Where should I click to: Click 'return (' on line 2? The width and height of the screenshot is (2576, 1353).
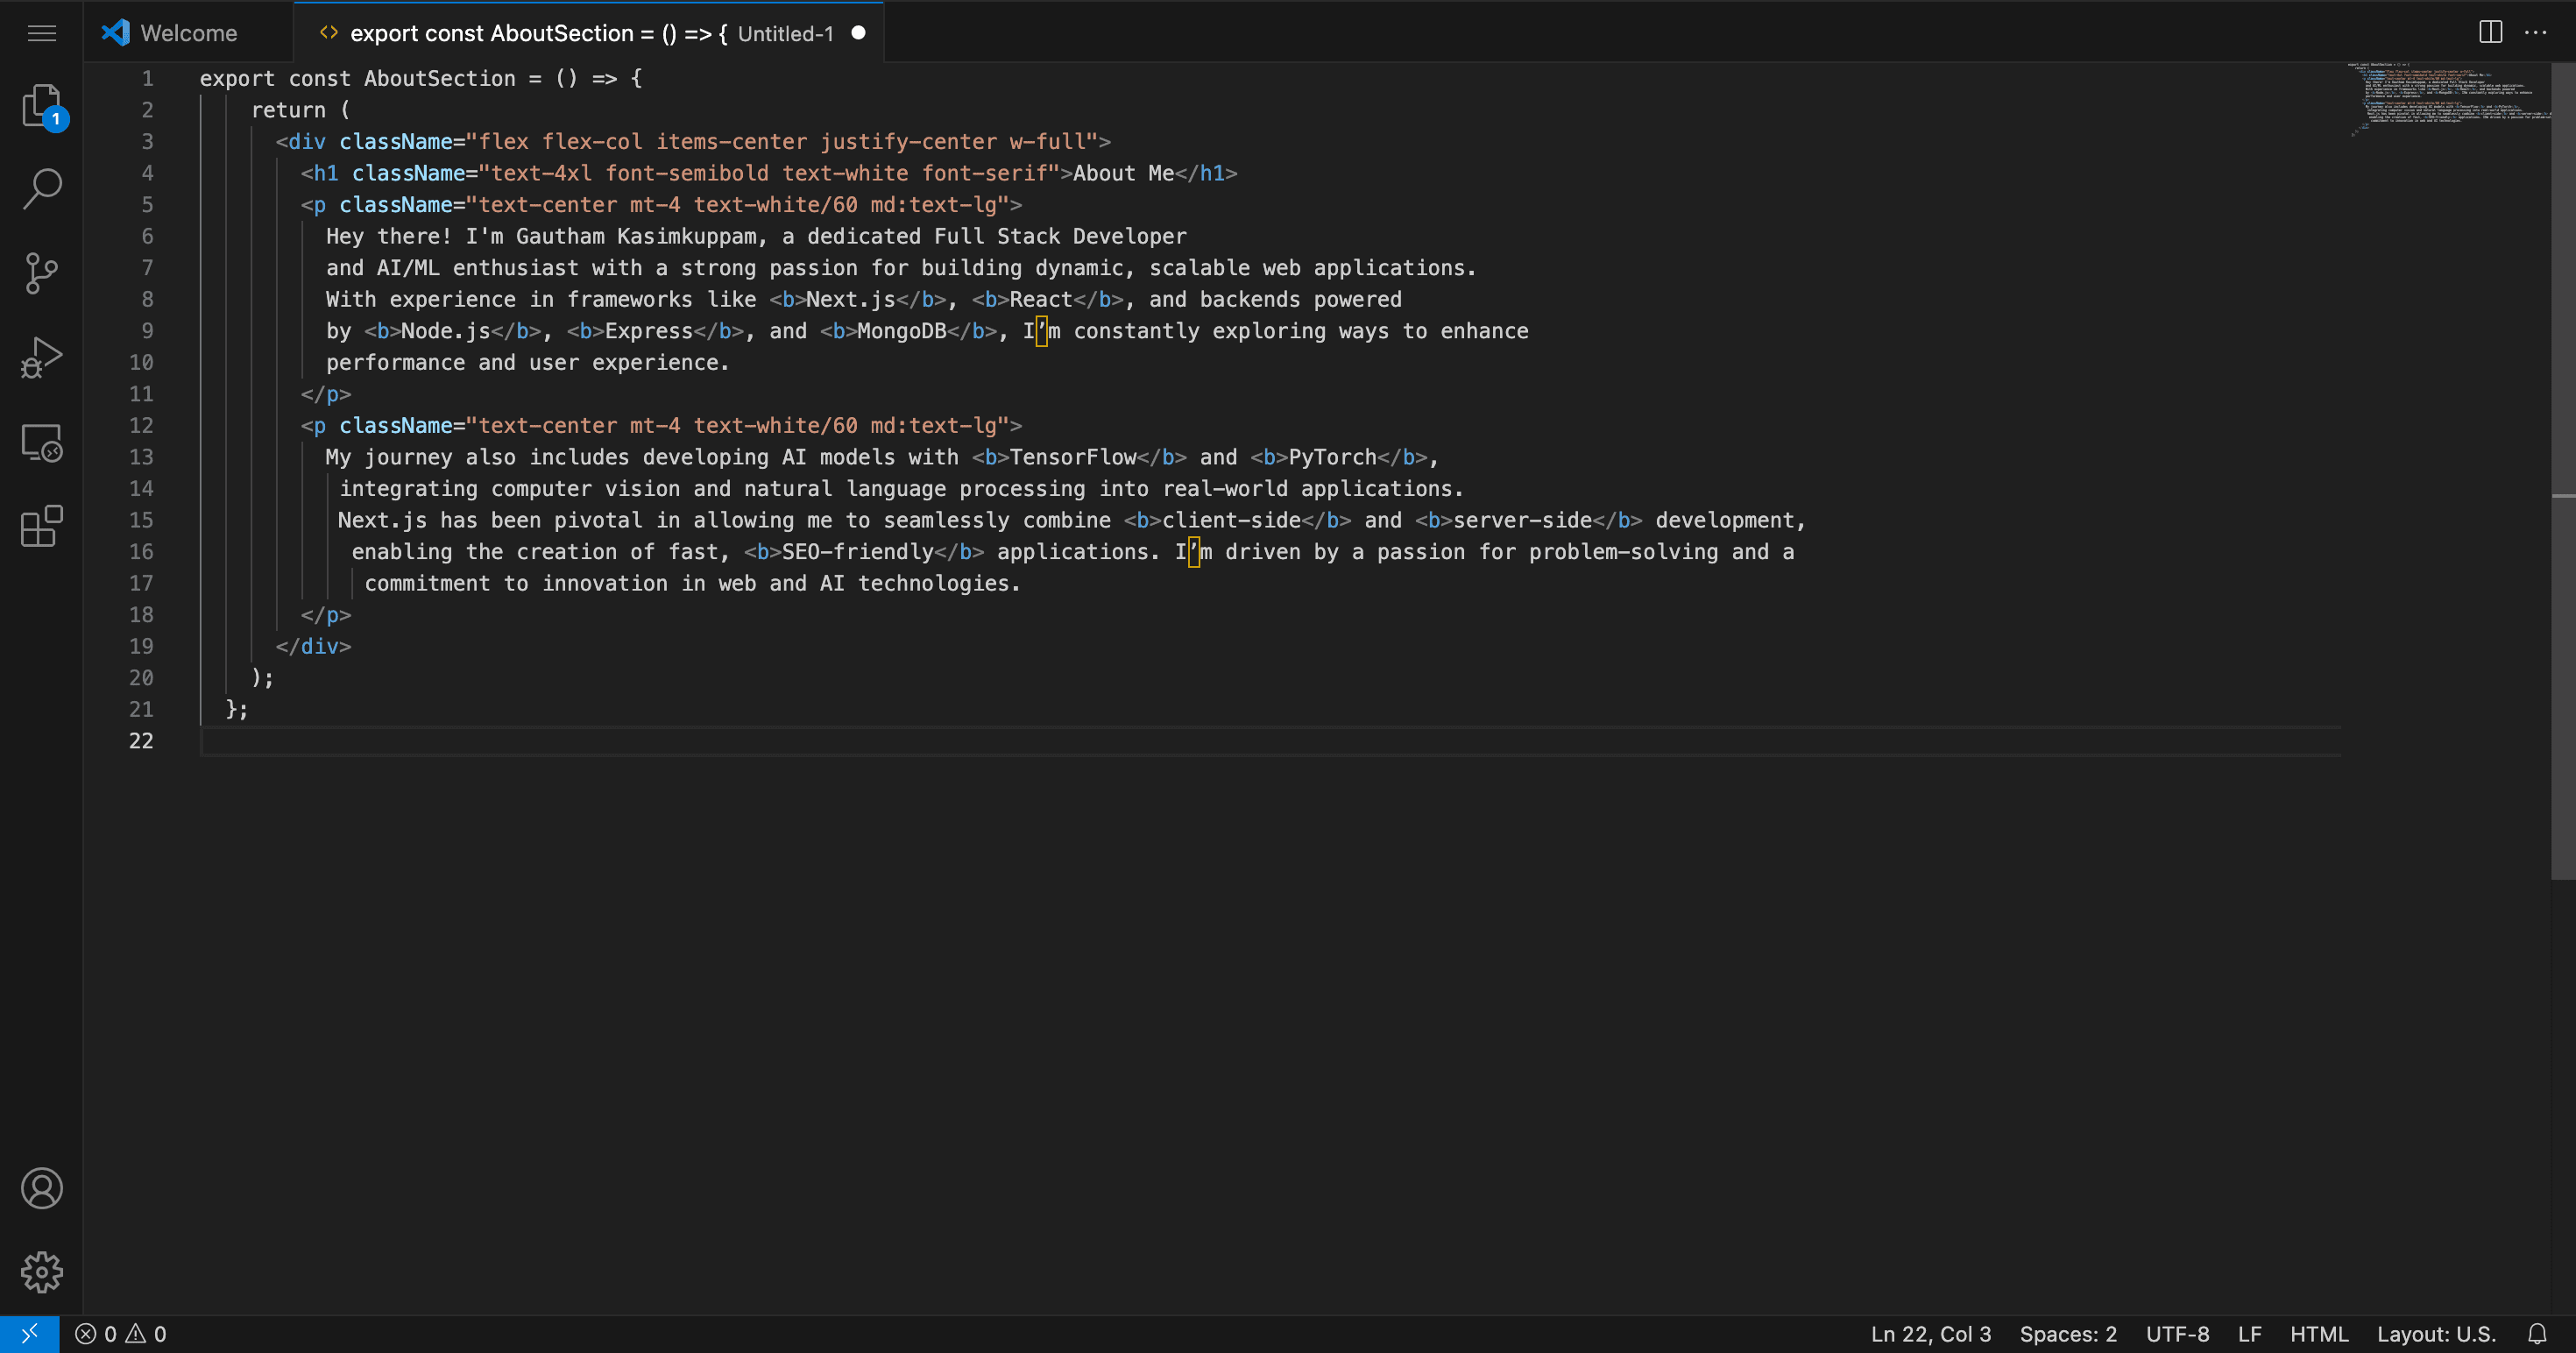[x=300, y=110]
